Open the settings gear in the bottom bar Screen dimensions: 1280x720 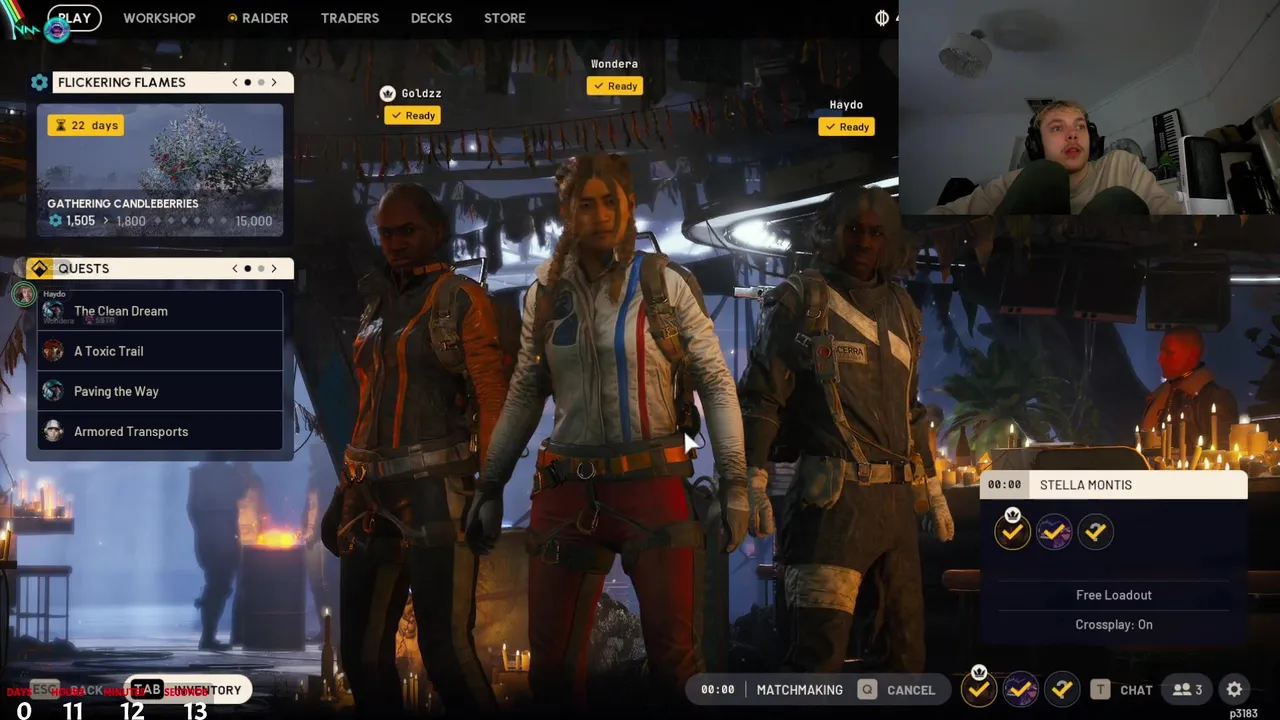point(1235,689)
